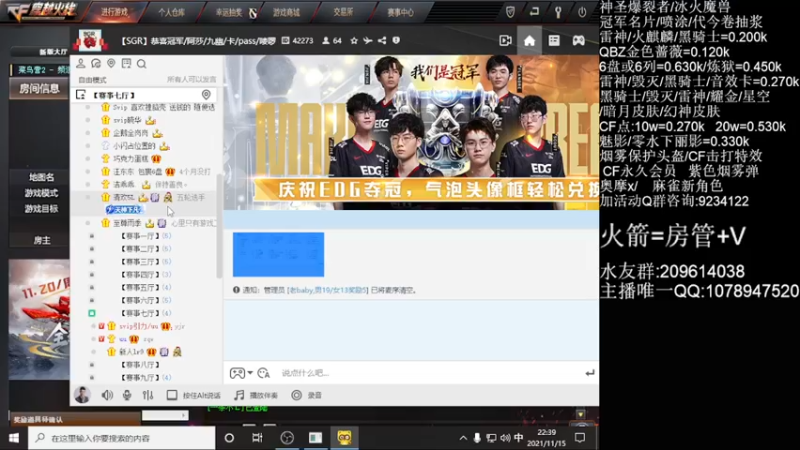
Task: Enter sub-channel 【赛事五厅】
Action: point(140,287)
